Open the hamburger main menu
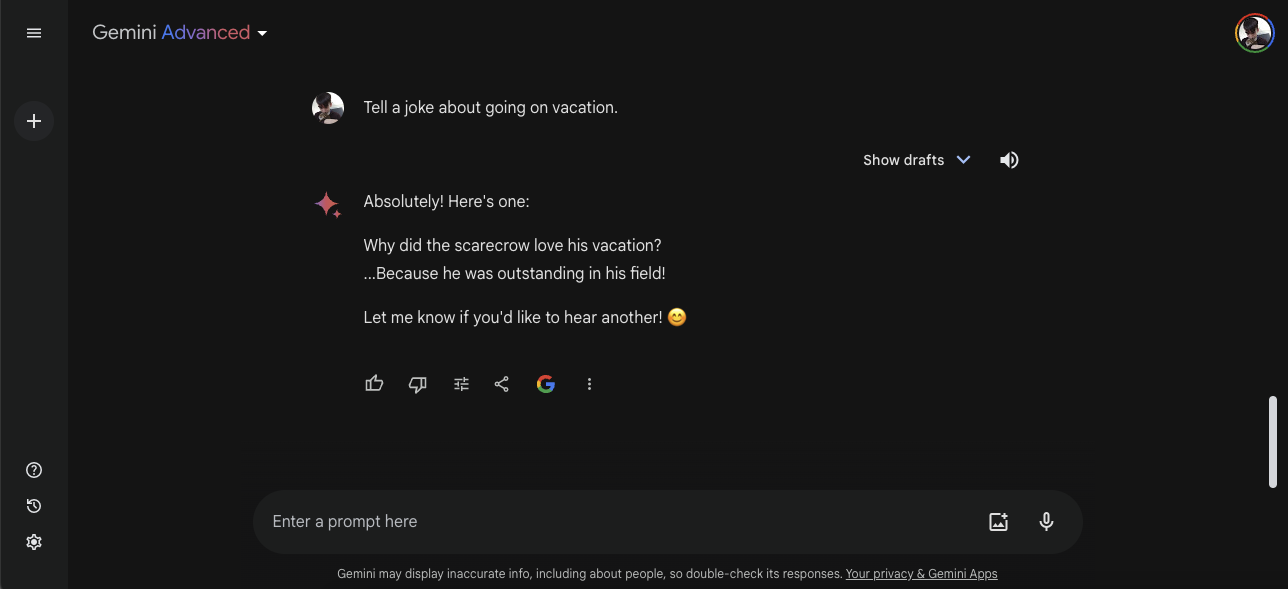 tap(34, 33)
